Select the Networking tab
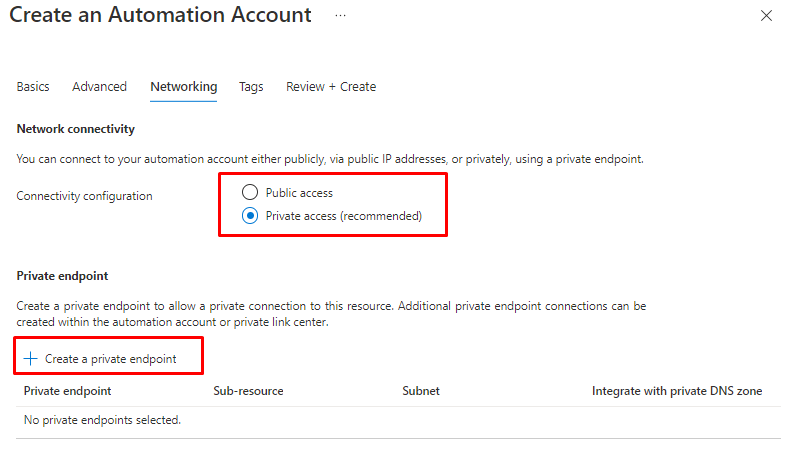This screenshot has width=789, height=454. click(183, 87)
